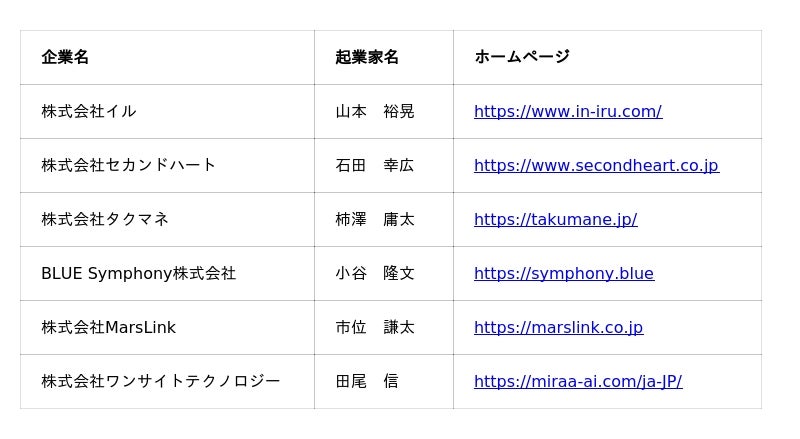The height and width of the screenshot is (439, 800).
Task: Click the 株式会社MarsLink cell
Action: [x=108, y=327]
